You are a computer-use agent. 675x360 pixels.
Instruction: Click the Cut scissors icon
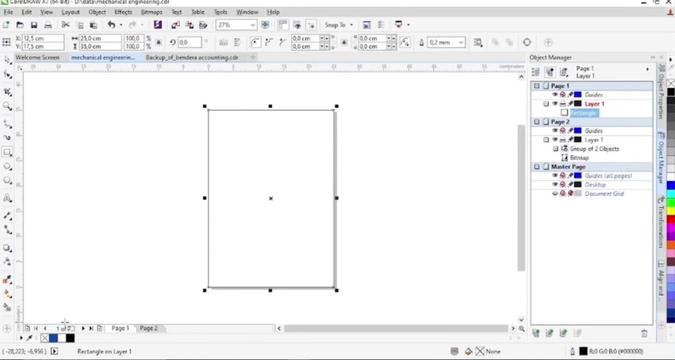[x=65, y=25]
